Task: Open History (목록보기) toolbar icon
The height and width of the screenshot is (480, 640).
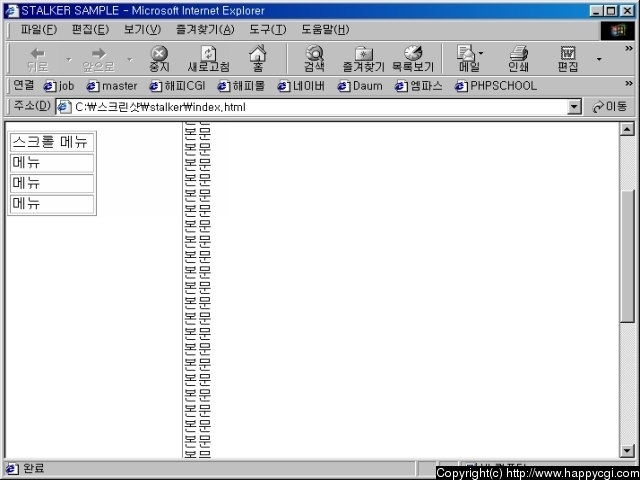Action: click(x=413, y=59)
